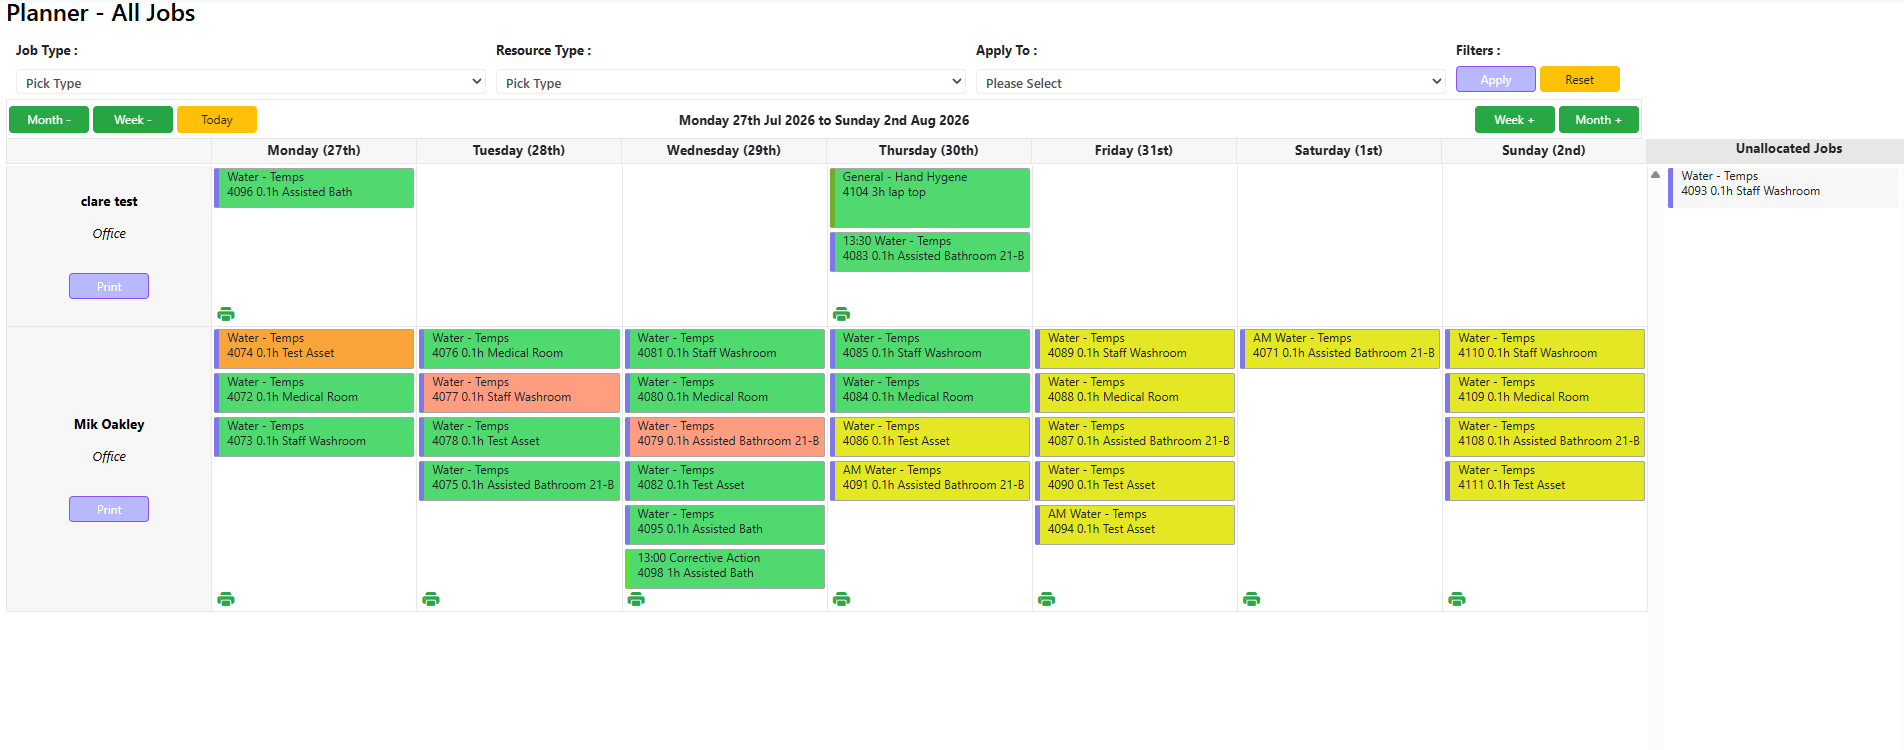1904x750 pixels.
Task: Click Mik Oakley's Friday printer icon
Action: [x=1046, y=599]
